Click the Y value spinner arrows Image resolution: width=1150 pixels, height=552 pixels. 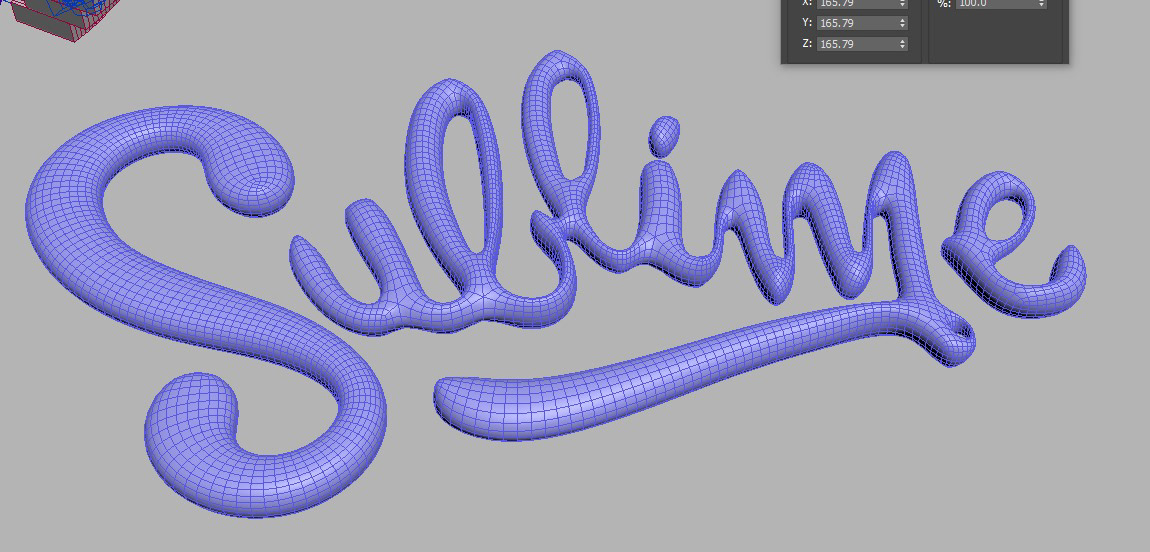click(x=903, y=23)
